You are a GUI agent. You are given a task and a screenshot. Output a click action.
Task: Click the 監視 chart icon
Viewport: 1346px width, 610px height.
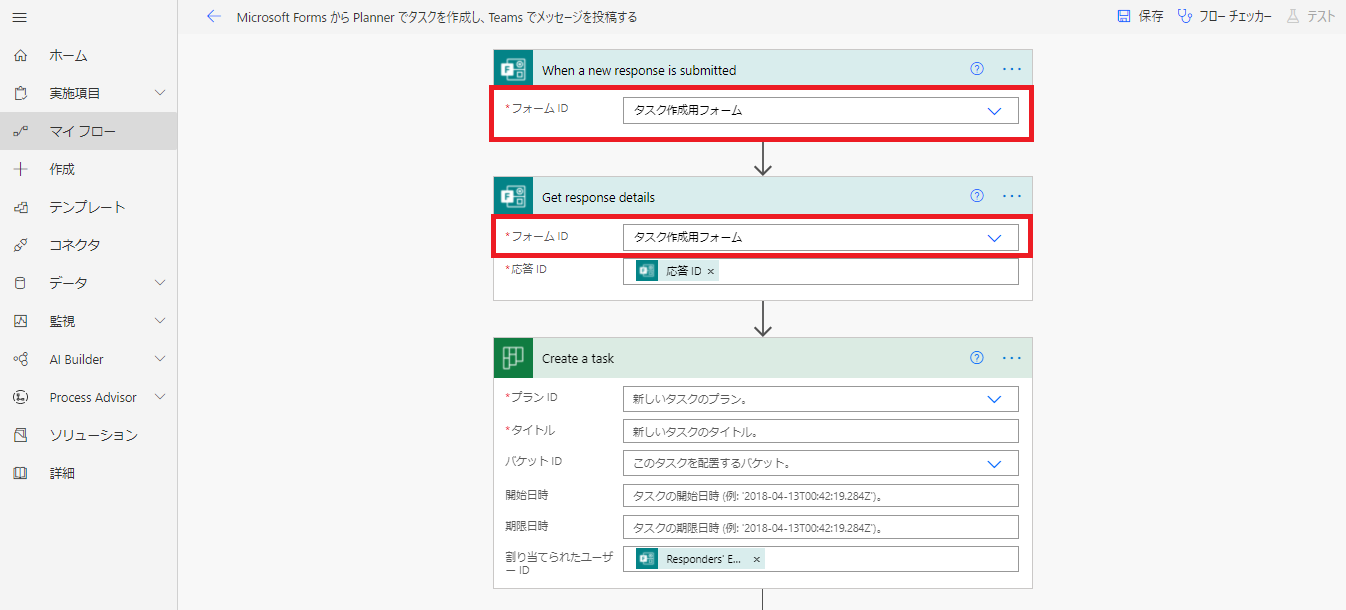pos(20,322)
